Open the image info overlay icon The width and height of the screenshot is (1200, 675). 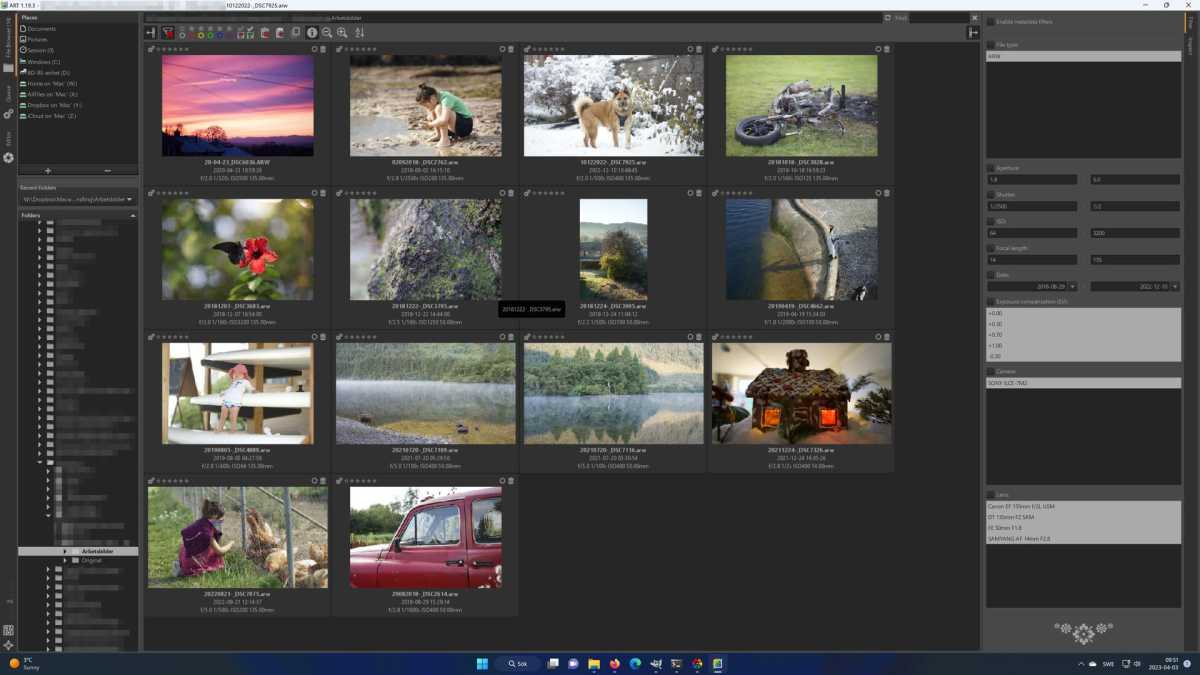[312, 33]
